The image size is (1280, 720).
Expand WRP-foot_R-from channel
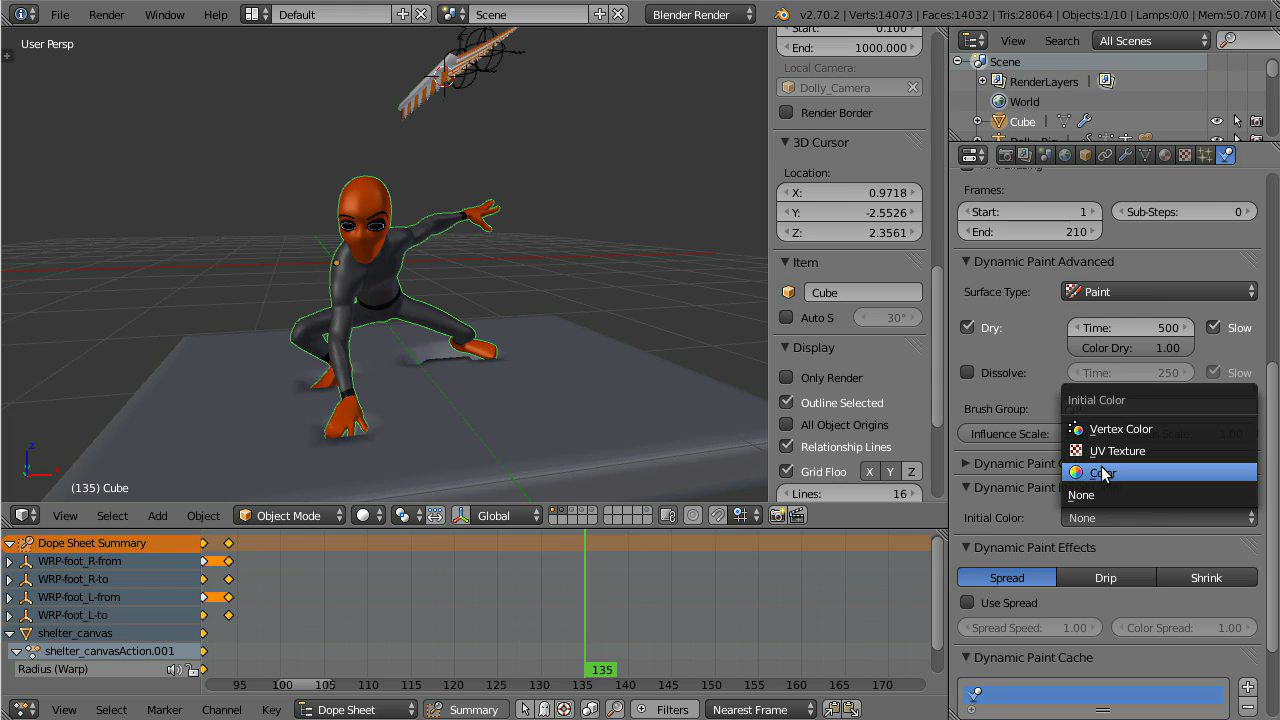click(10, 561)
